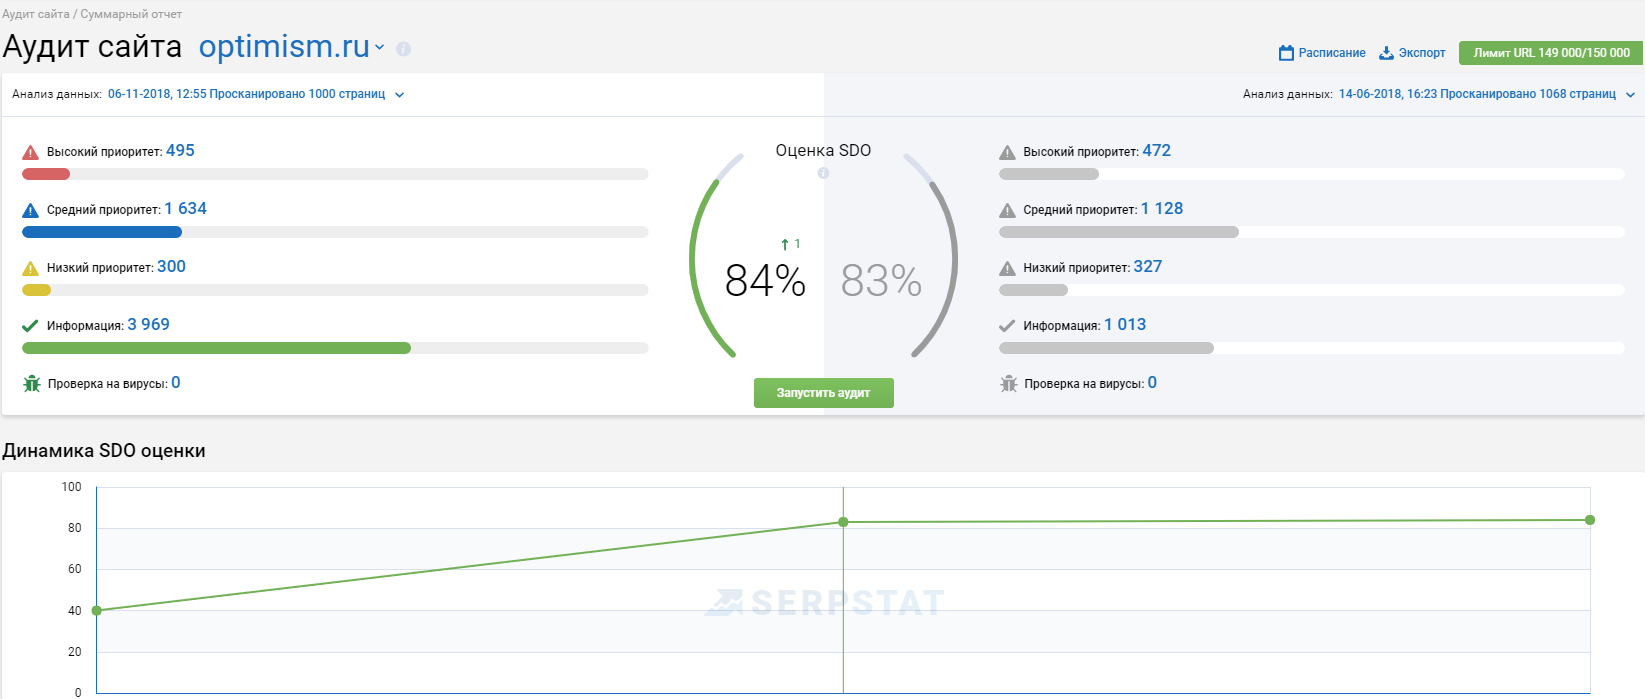Click the Динамика SDO оценки heading
The height and width of the screenshot is (699, 1645).
click(x=104, y=451)
